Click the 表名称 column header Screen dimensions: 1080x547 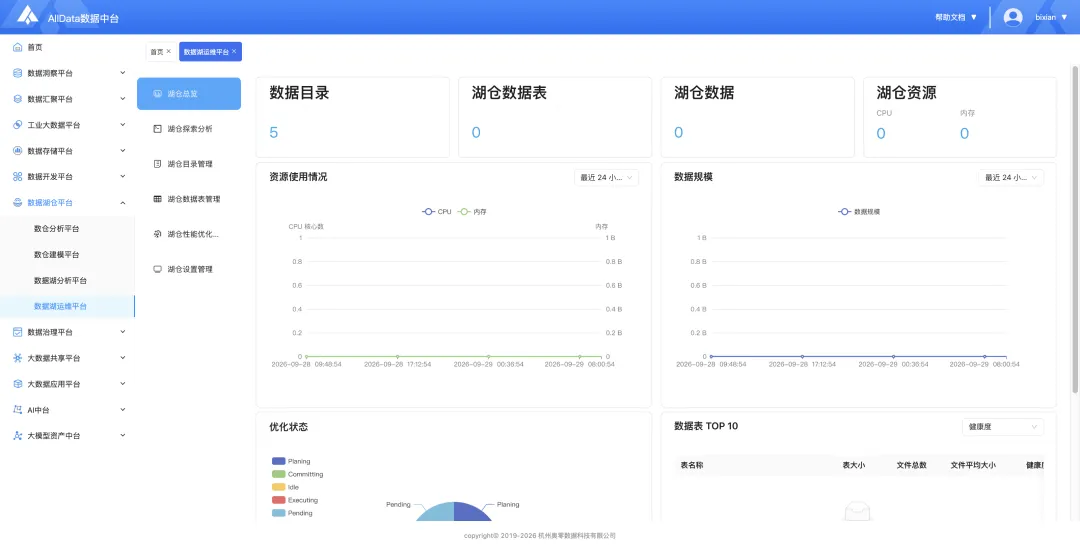click(692, 465)
